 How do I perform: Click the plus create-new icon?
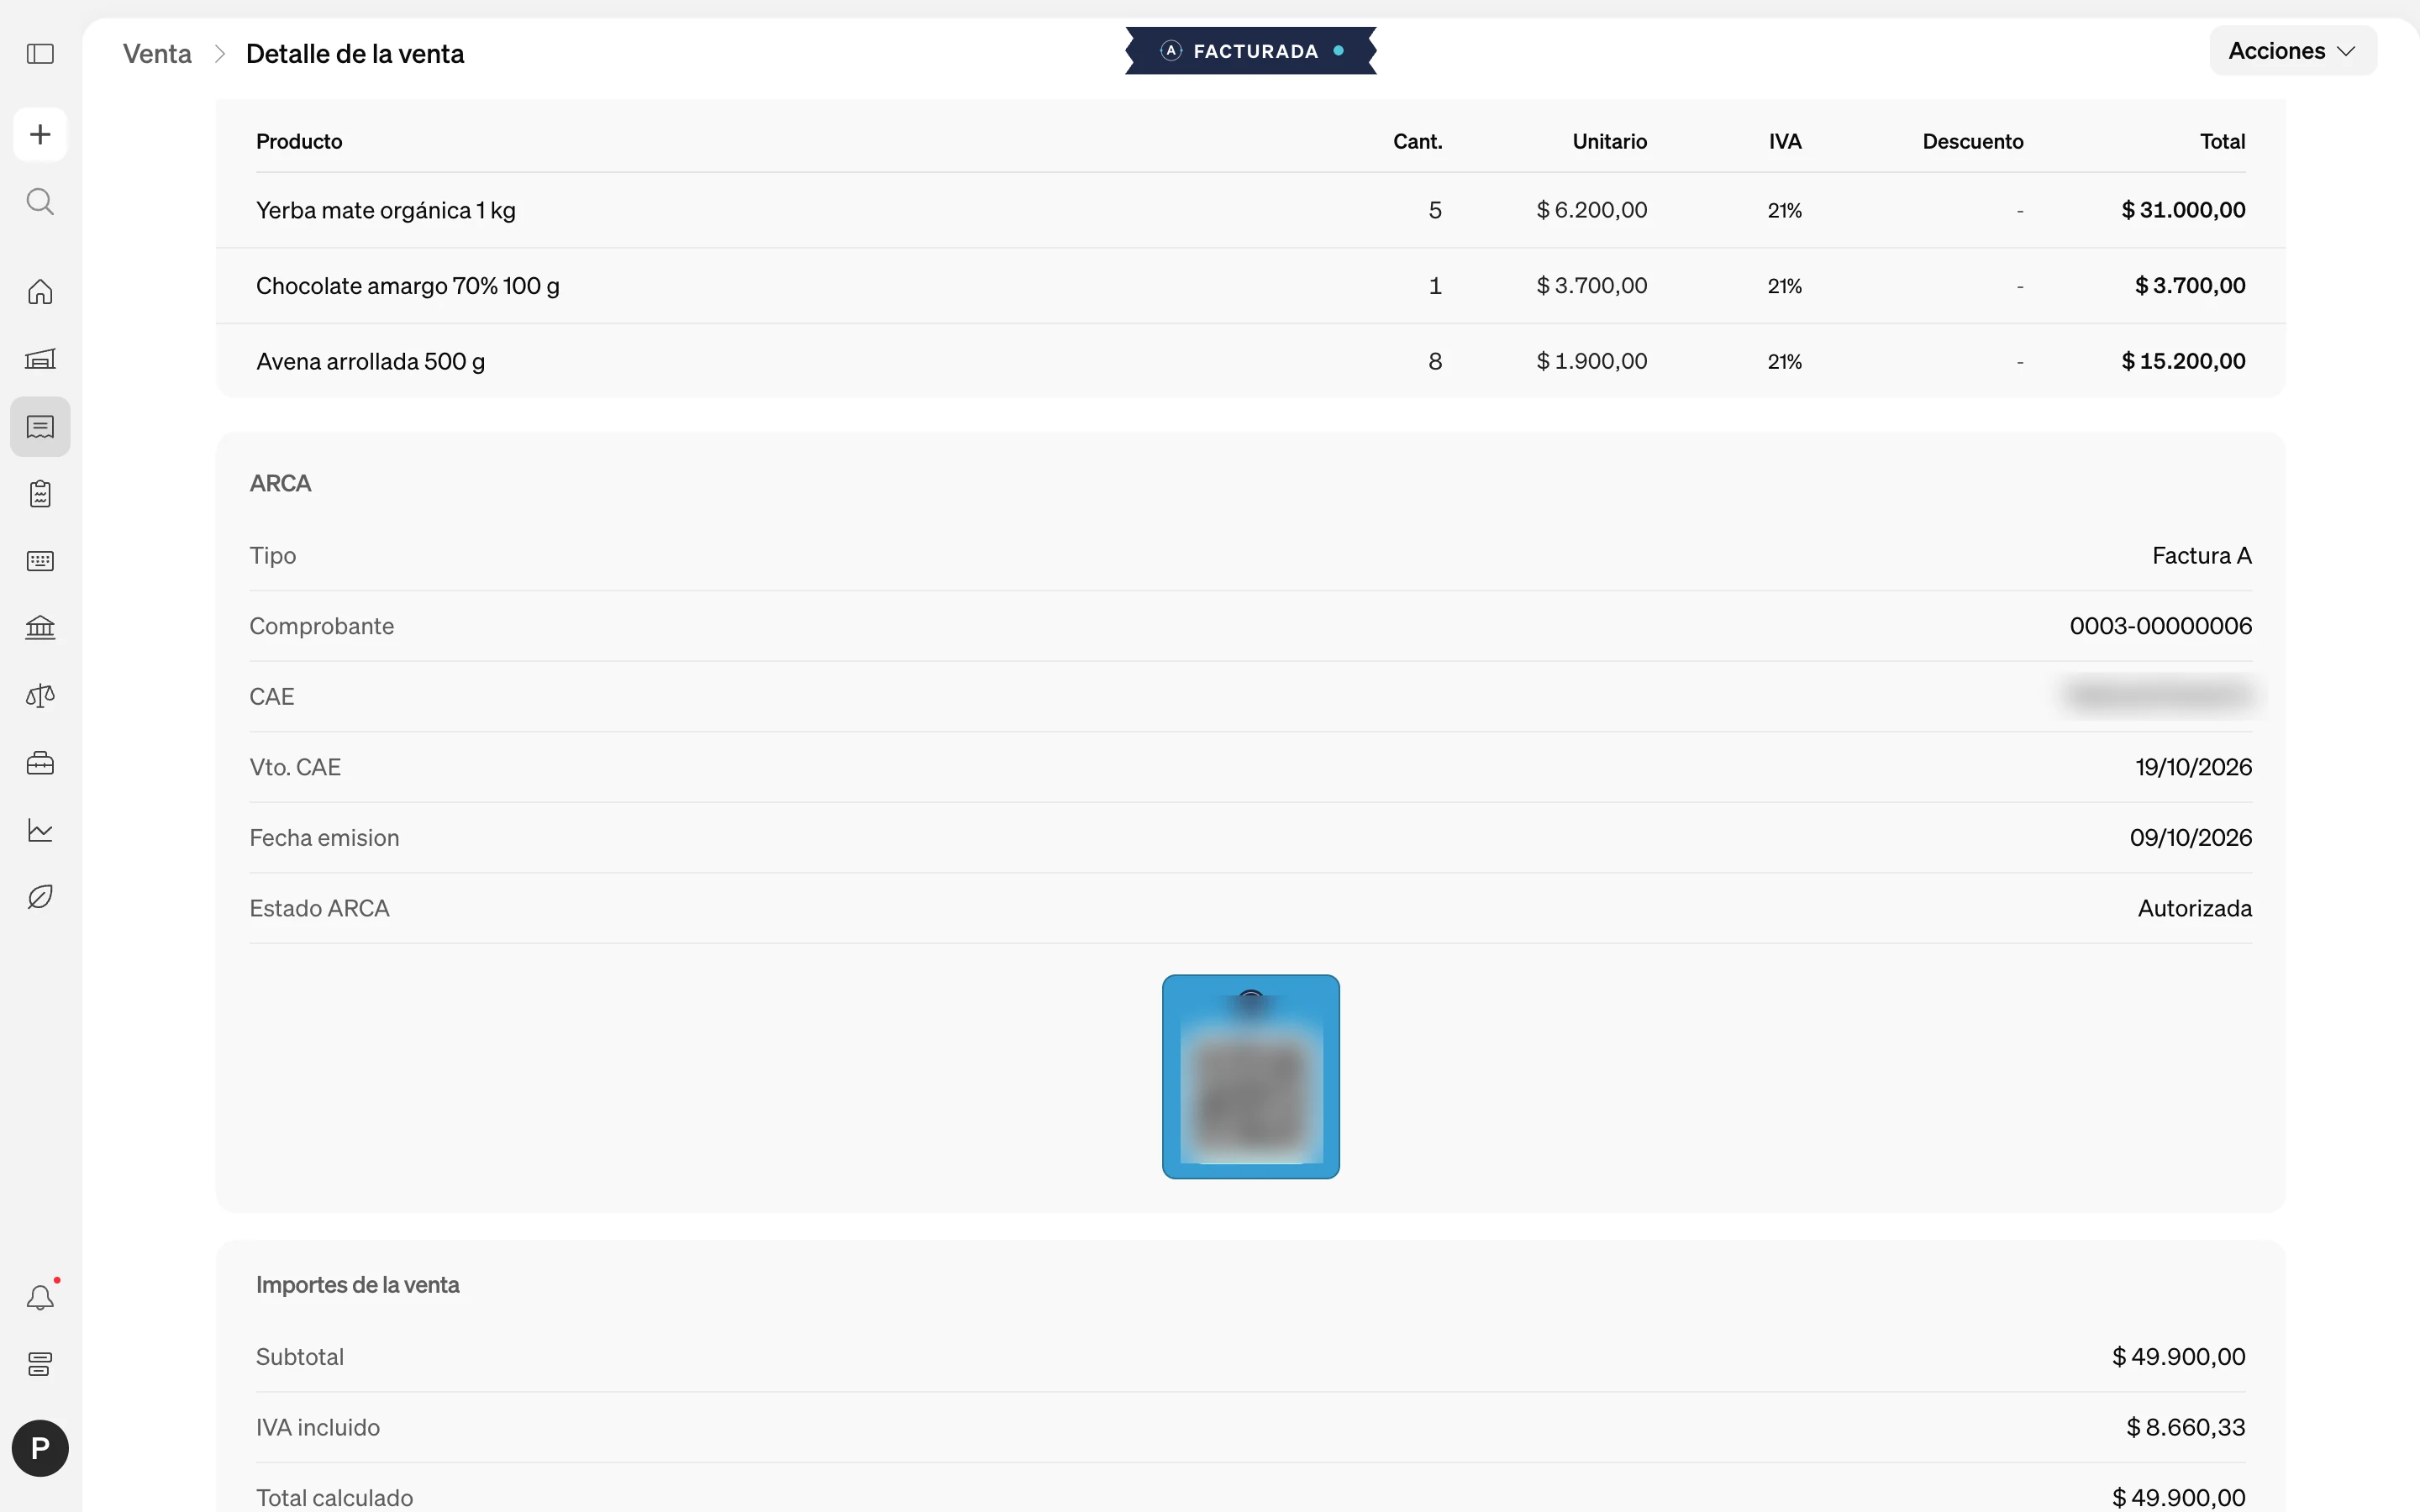tap(40, 134)
